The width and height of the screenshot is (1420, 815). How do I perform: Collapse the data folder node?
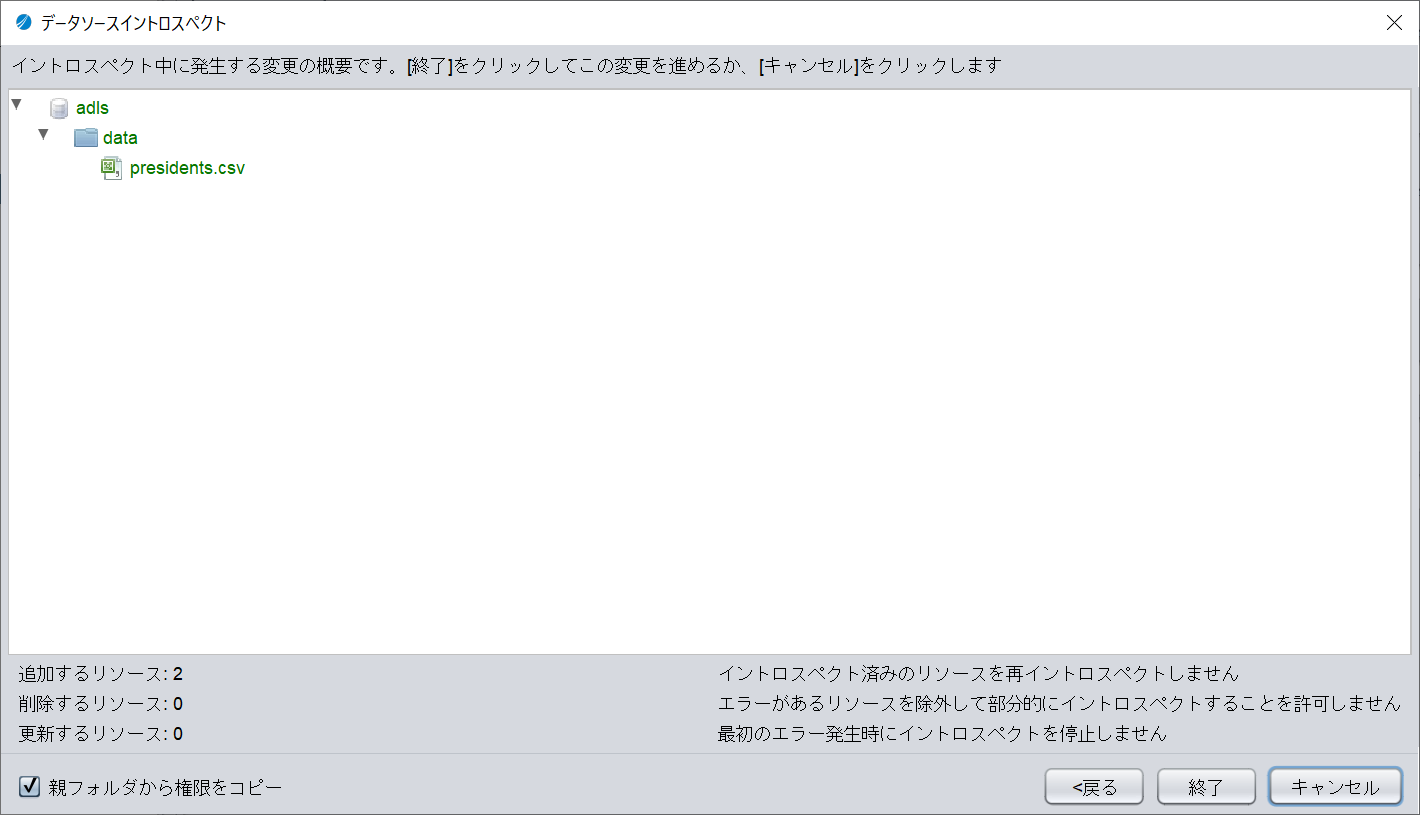tap(43, 134)
